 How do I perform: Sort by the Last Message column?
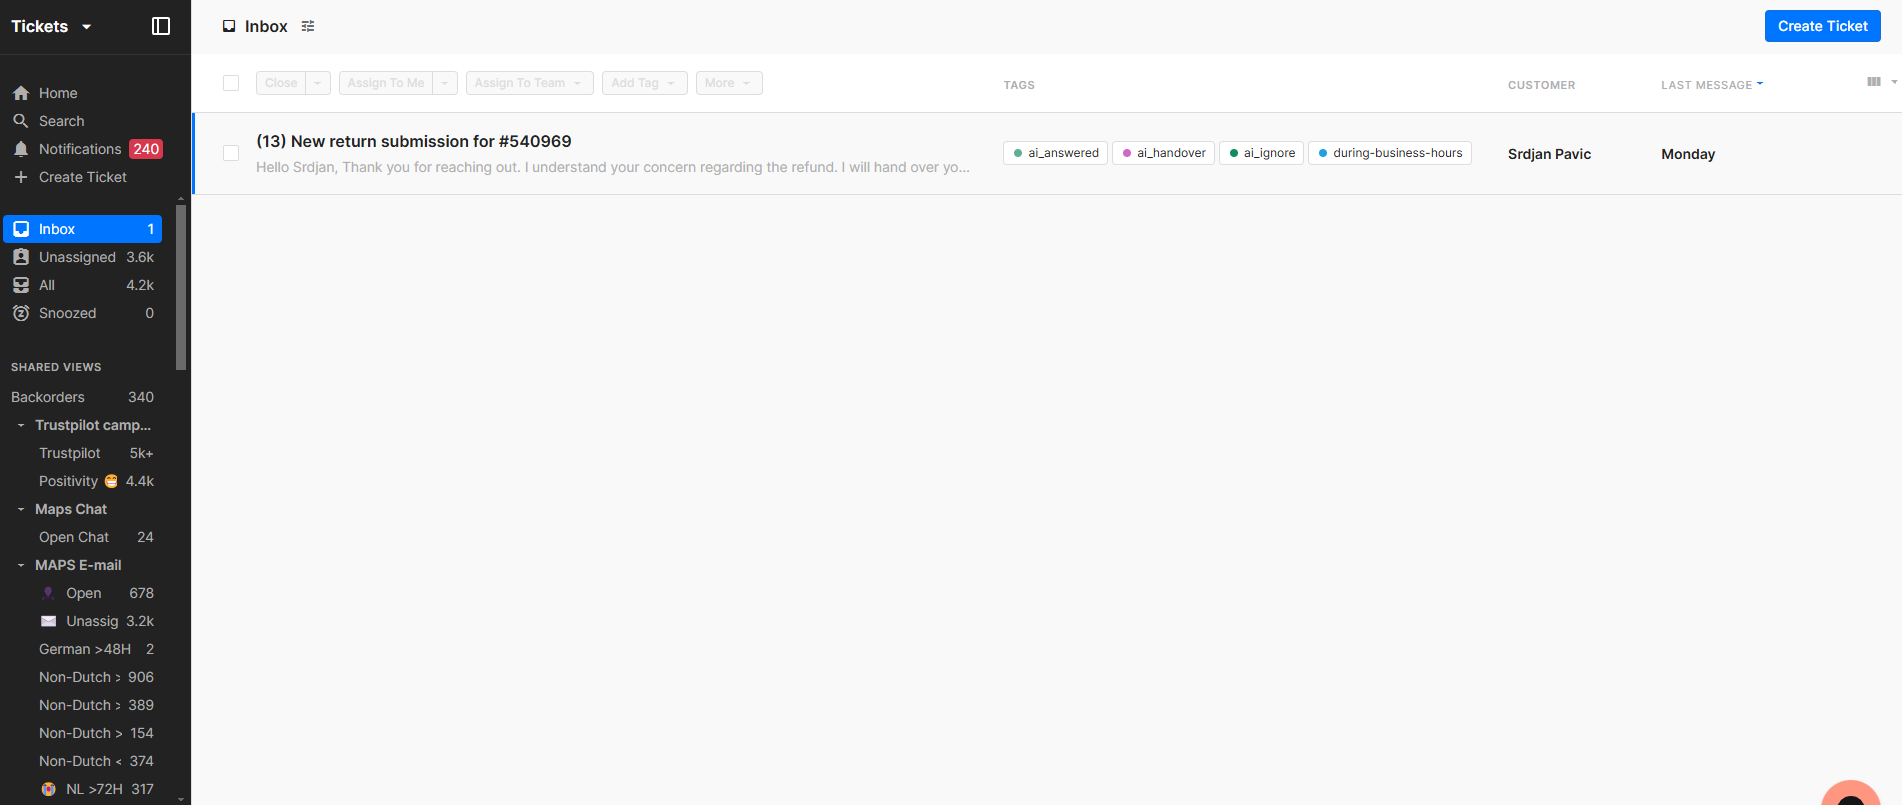coord(1711,85)
